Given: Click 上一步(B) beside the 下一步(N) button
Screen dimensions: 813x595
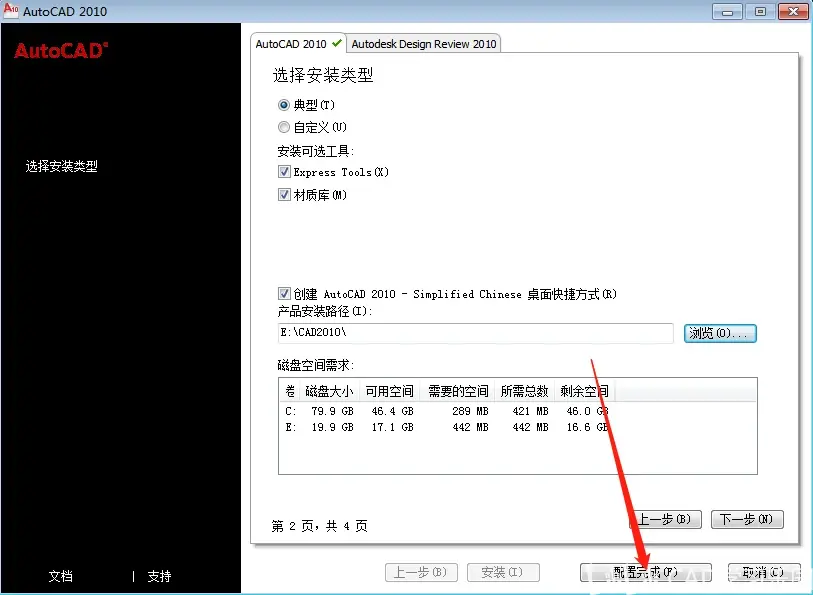Looking at the screenshot, I should (665, 519).
